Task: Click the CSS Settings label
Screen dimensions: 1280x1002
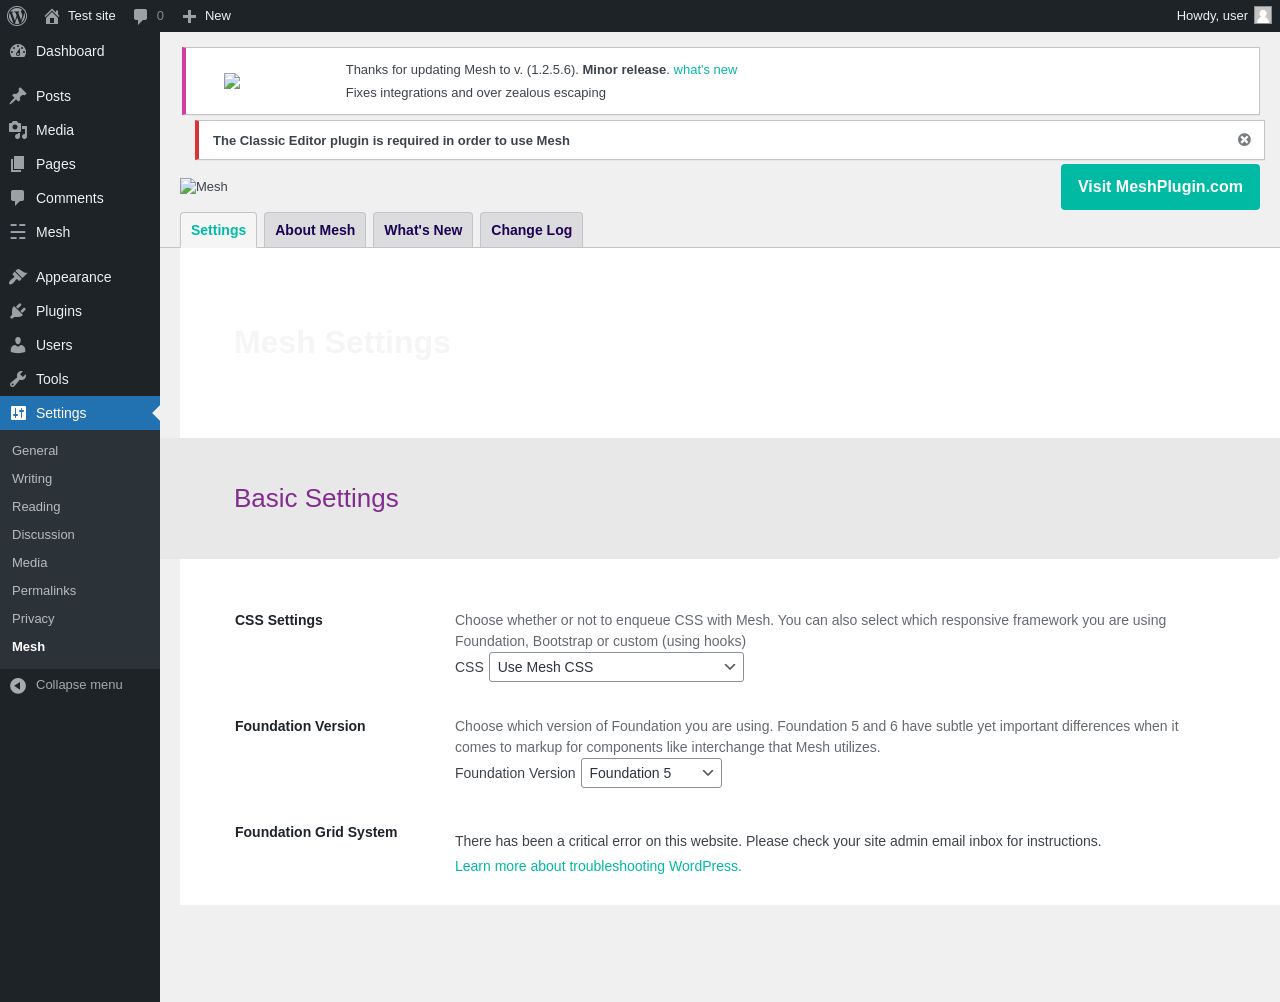Action: (279, 620)
